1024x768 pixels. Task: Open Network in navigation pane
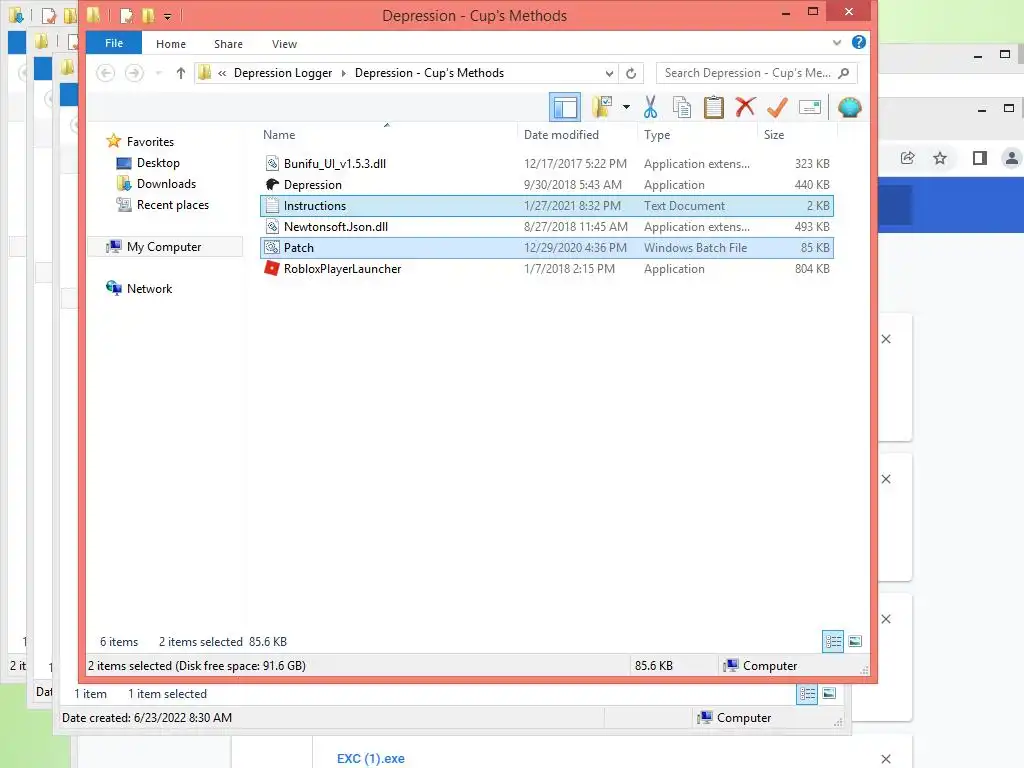click(x=149, y=288)
